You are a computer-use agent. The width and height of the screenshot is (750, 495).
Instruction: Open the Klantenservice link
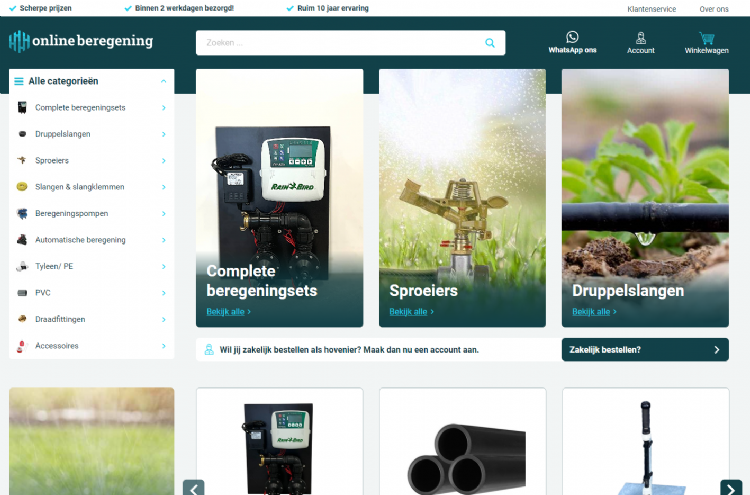coord(651,9)
